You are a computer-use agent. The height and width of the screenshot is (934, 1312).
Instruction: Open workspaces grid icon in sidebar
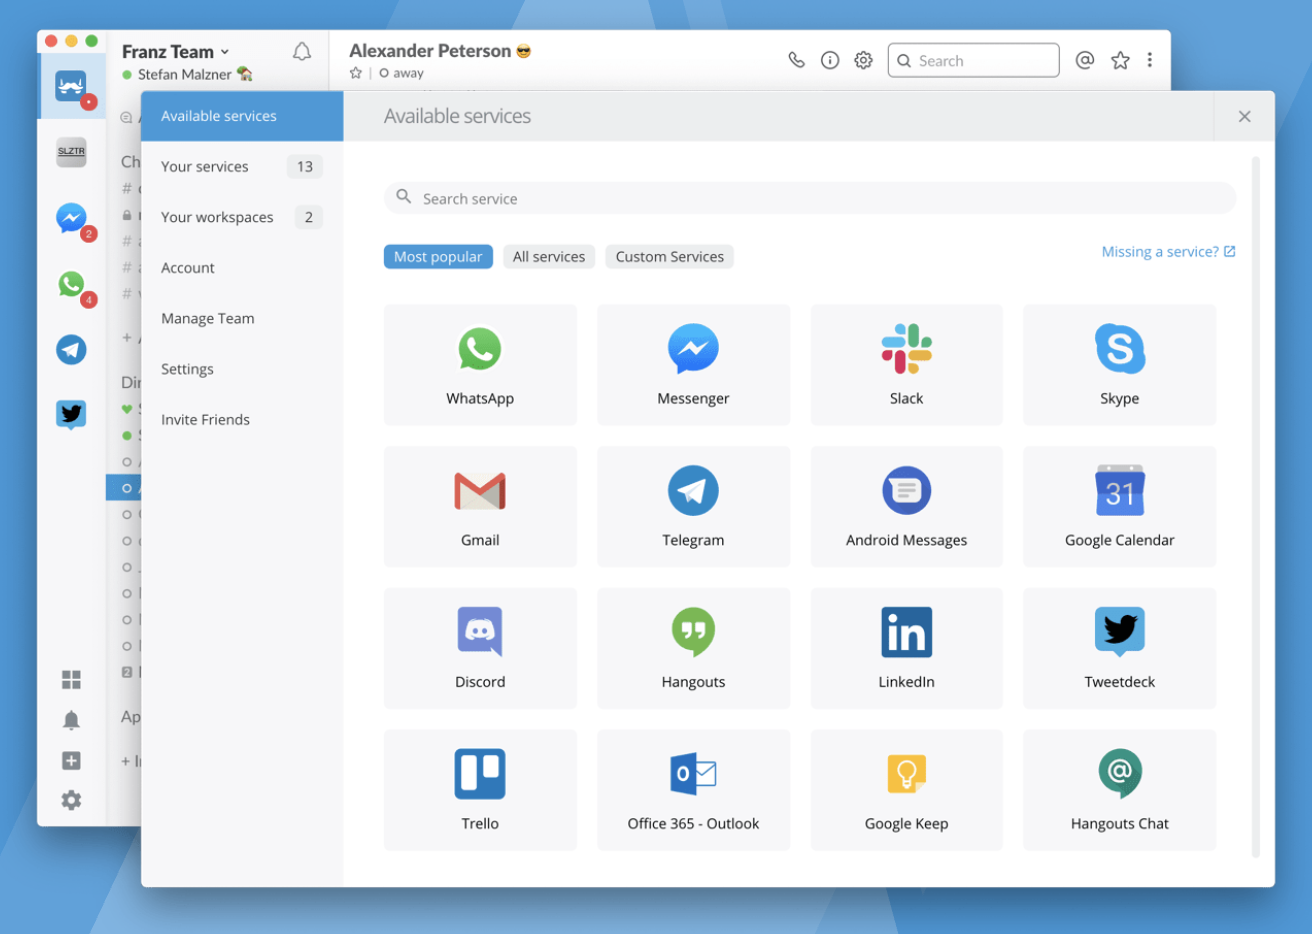point(71,680)
